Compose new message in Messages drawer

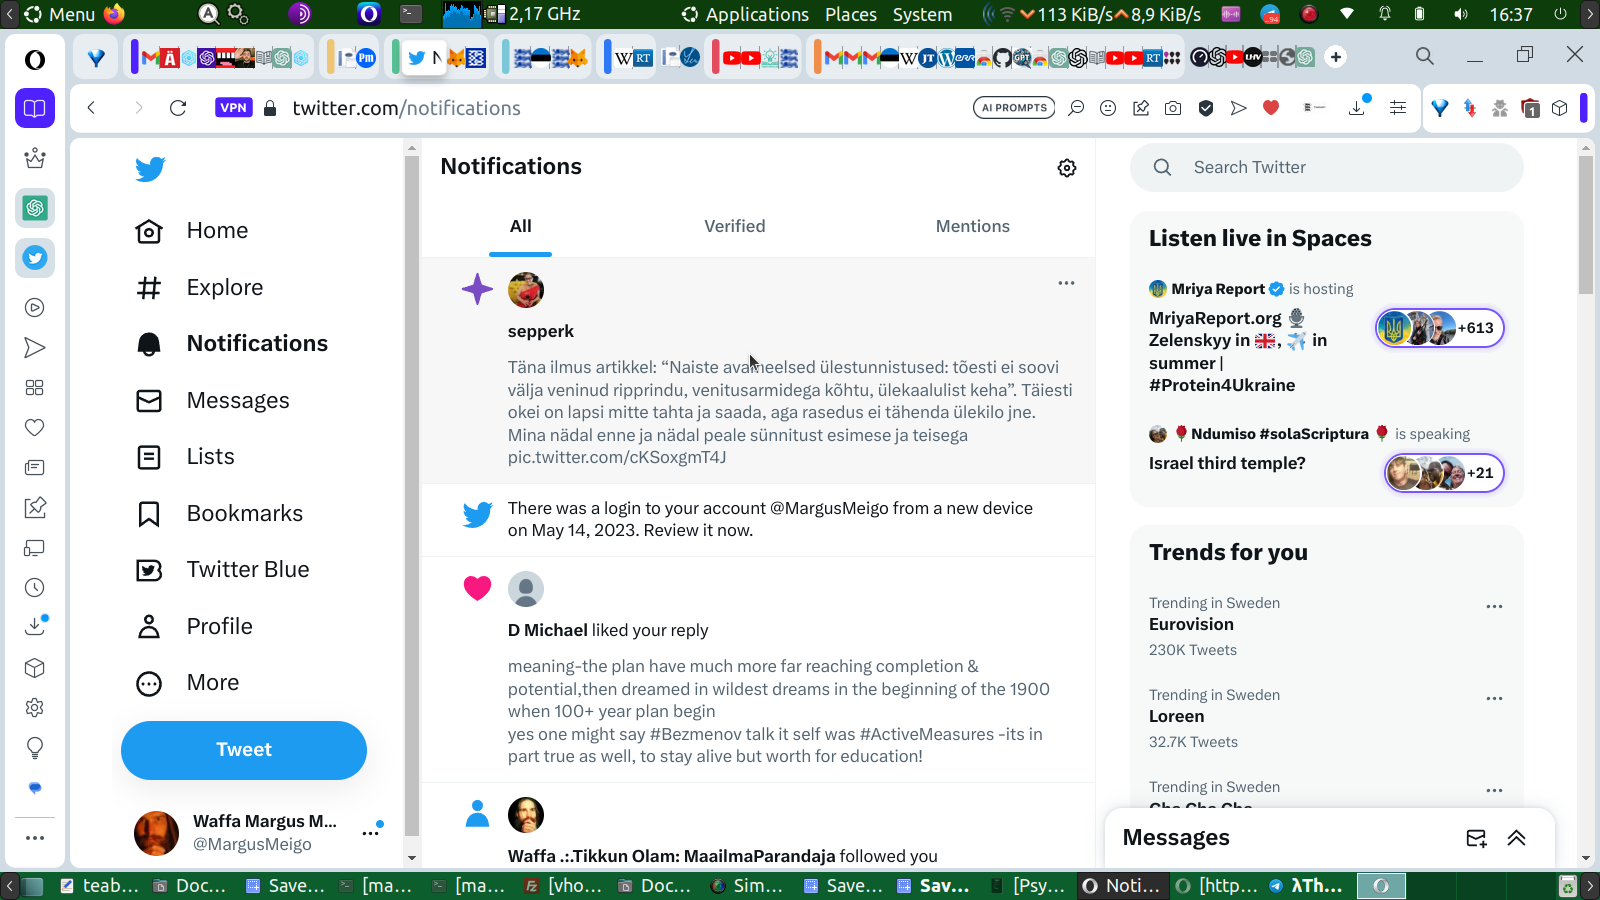click(1476, 839)
